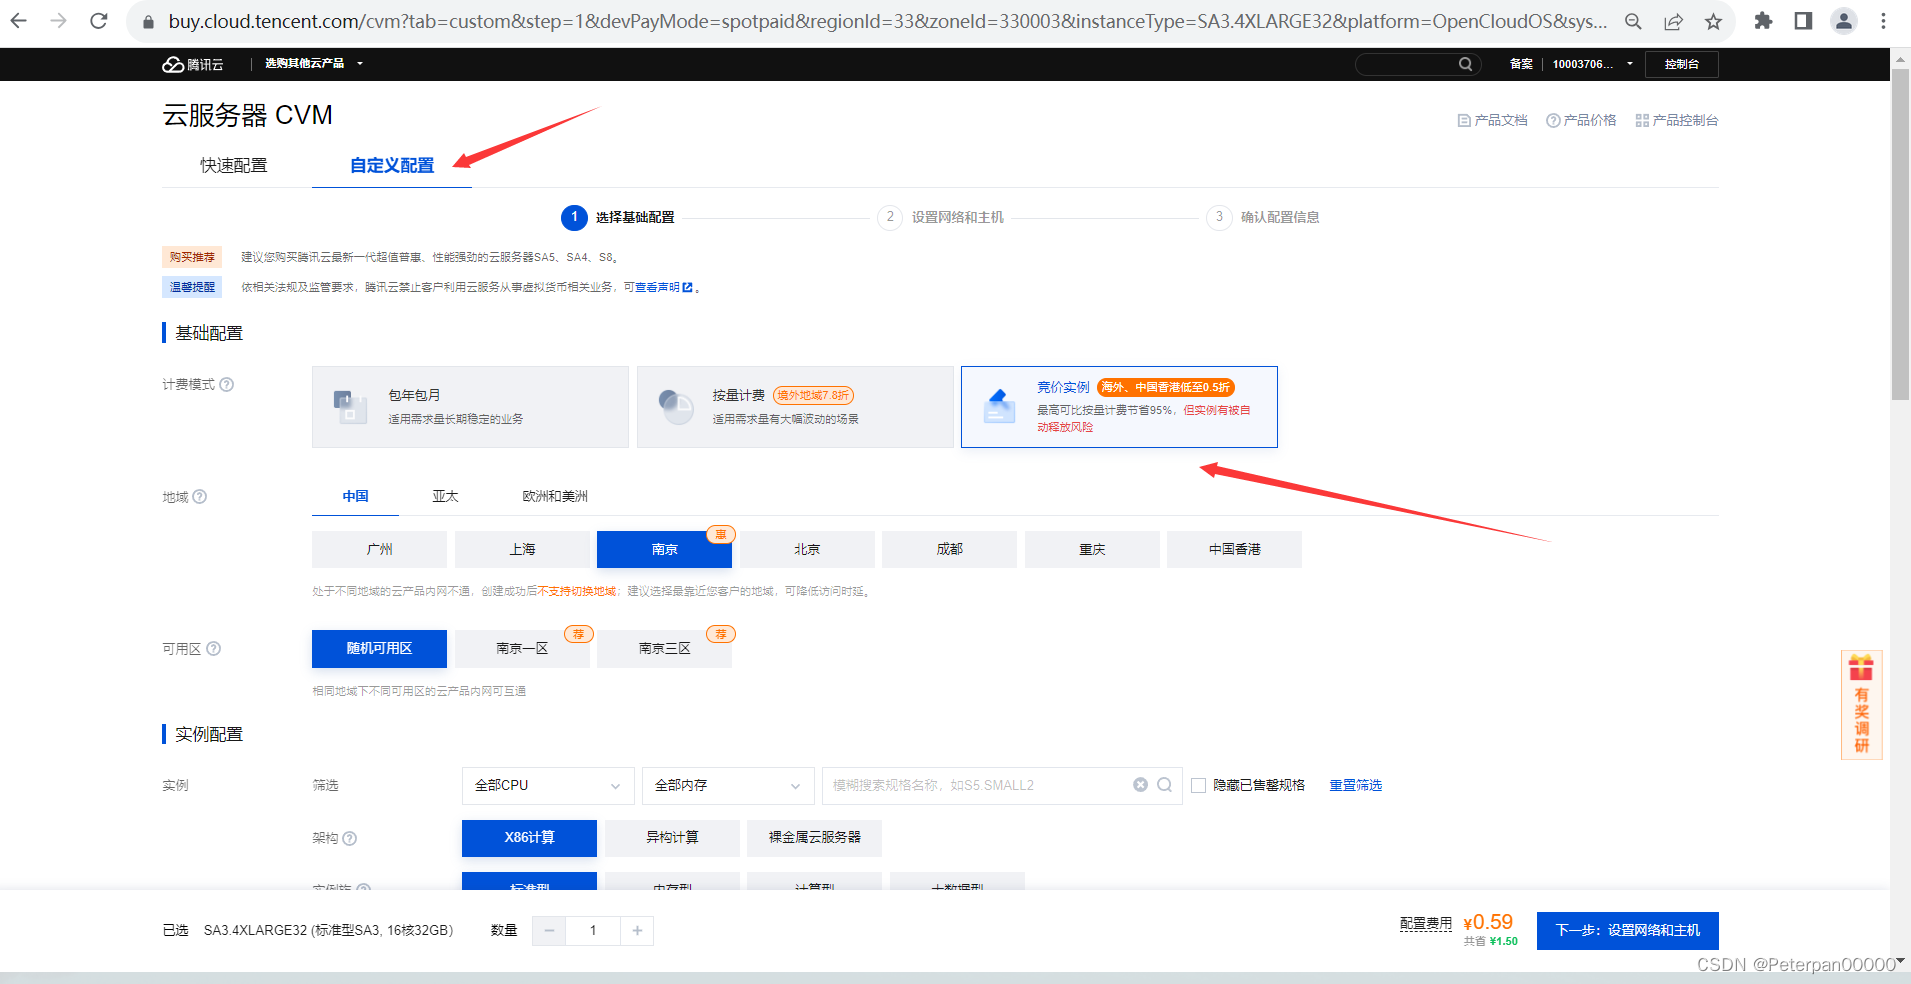Select 按量计费 billing mode
This screenshot has height=984, width=1911.
click(795, 407)
